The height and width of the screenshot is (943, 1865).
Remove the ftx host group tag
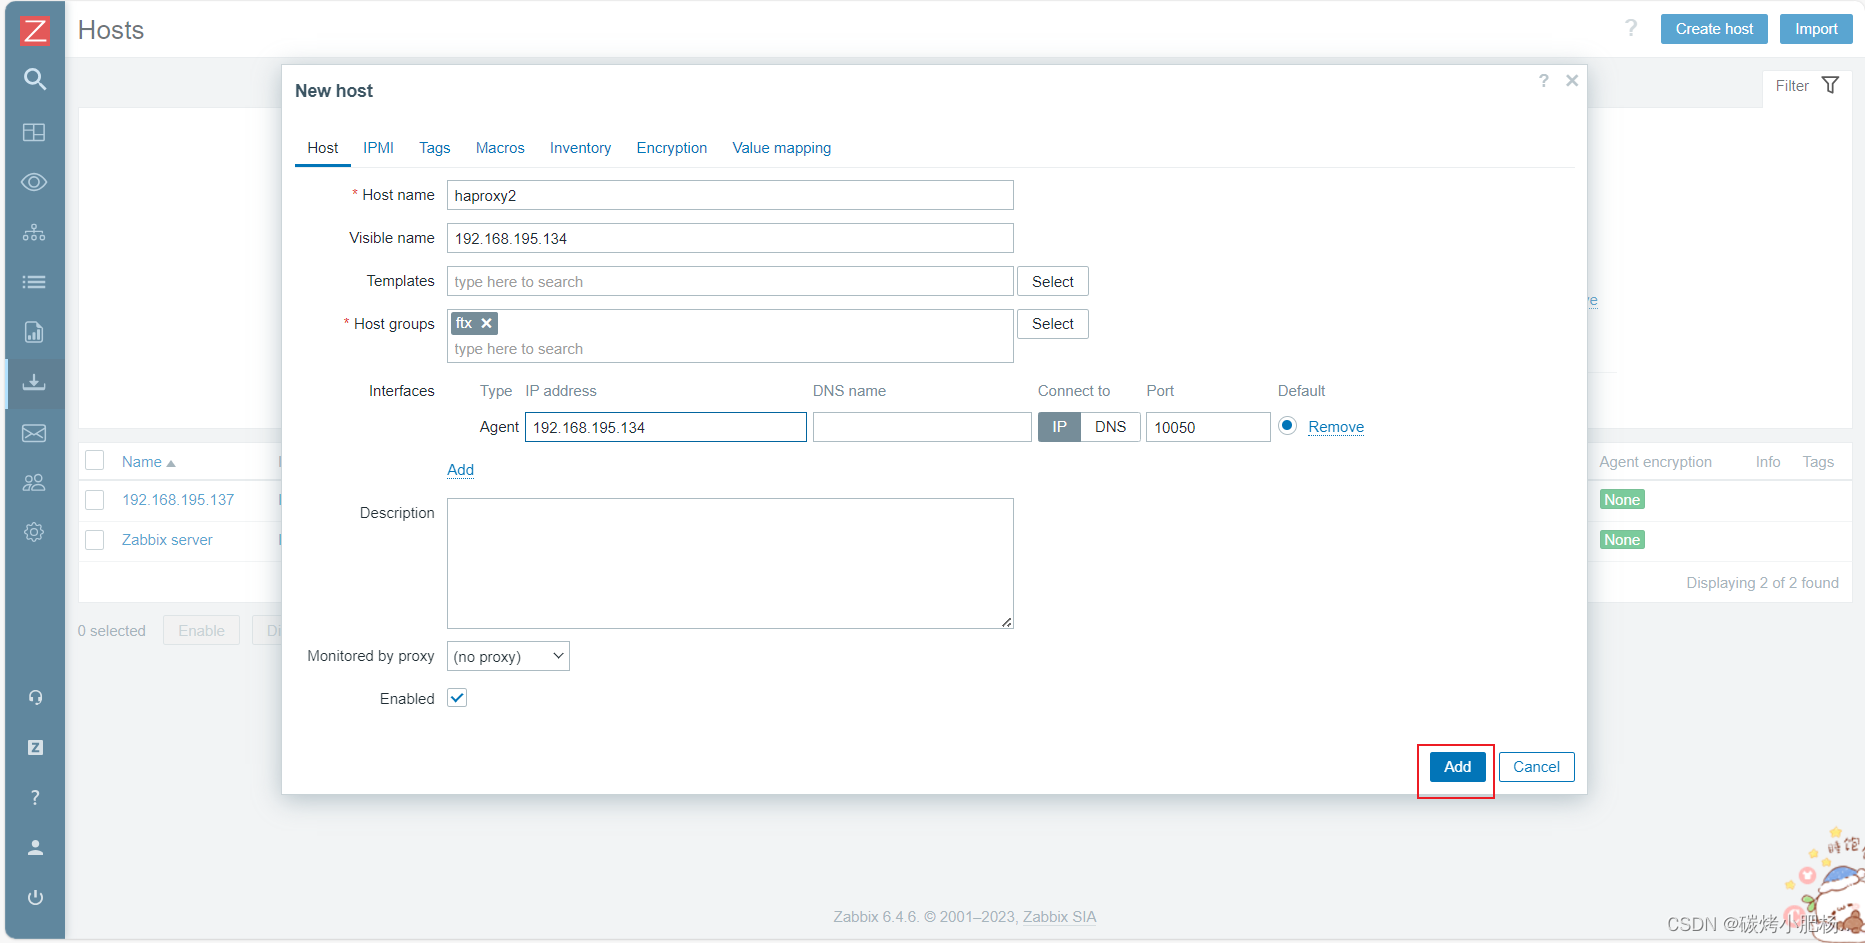pyautogui.click(x=486, y=323)
